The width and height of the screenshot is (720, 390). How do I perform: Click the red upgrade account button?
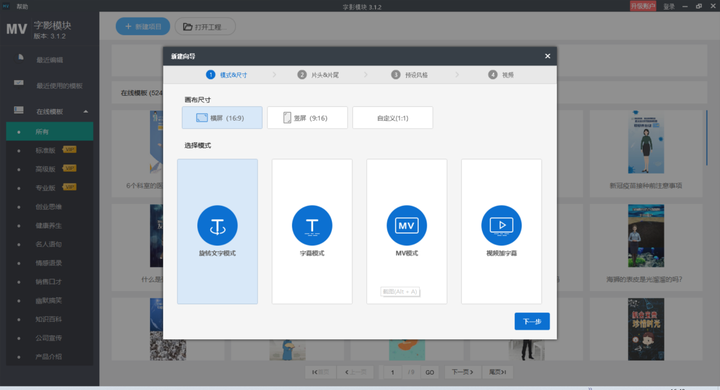coord(642,6)
